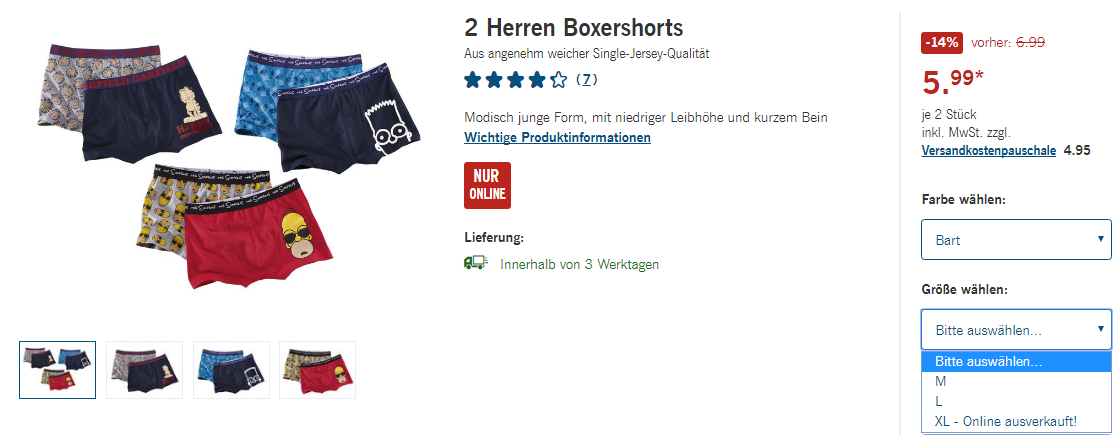Click the empty fifth rating star
This screenshot has width=1114, height=435.
tap(559, 80)
